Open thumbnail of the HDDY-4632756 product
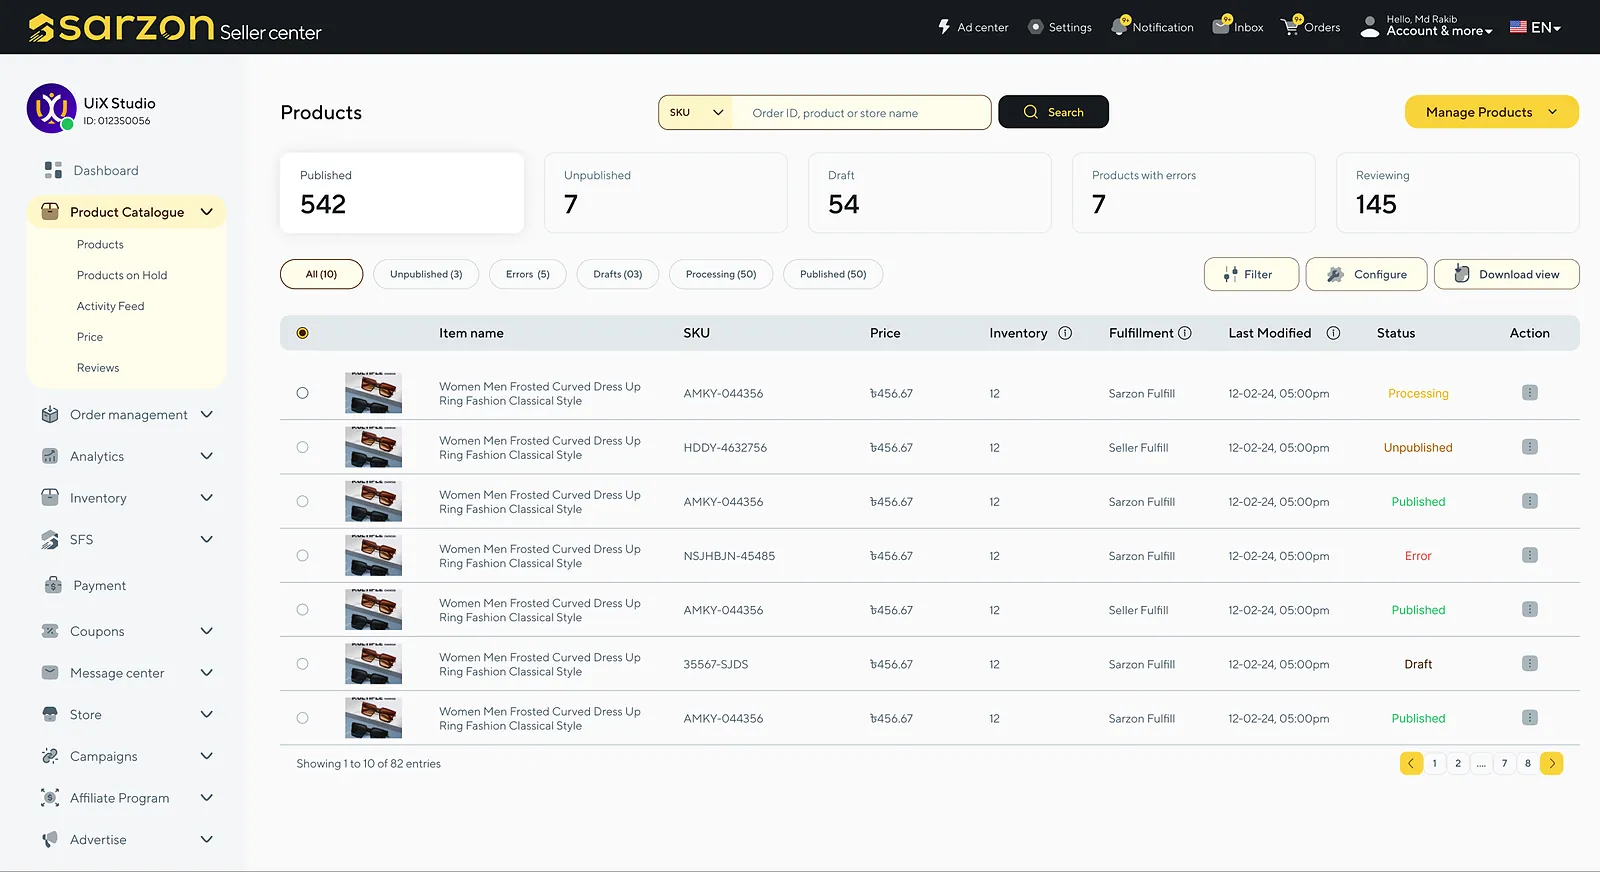 click(x=373, y=447)
